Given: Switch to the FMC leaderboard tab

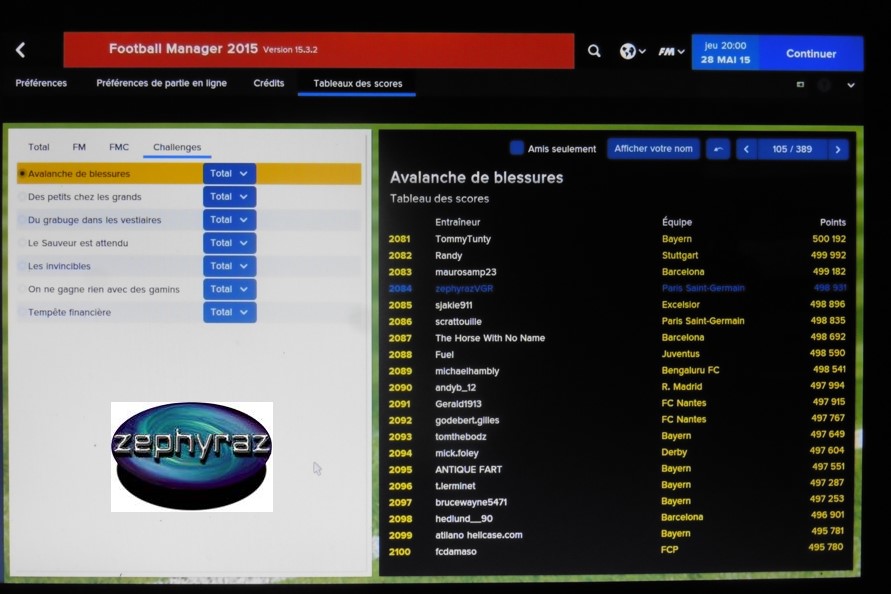Looking at the screenshot, I should 118,147.
